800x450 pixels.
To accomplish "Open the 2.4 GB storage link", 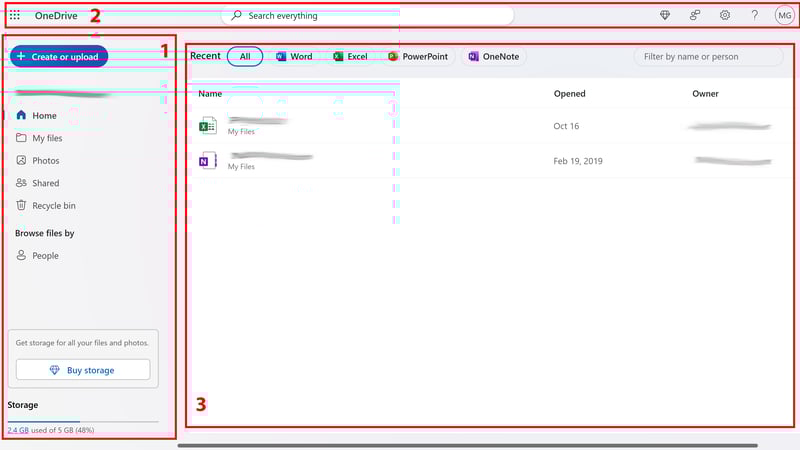I will [18, 430].
